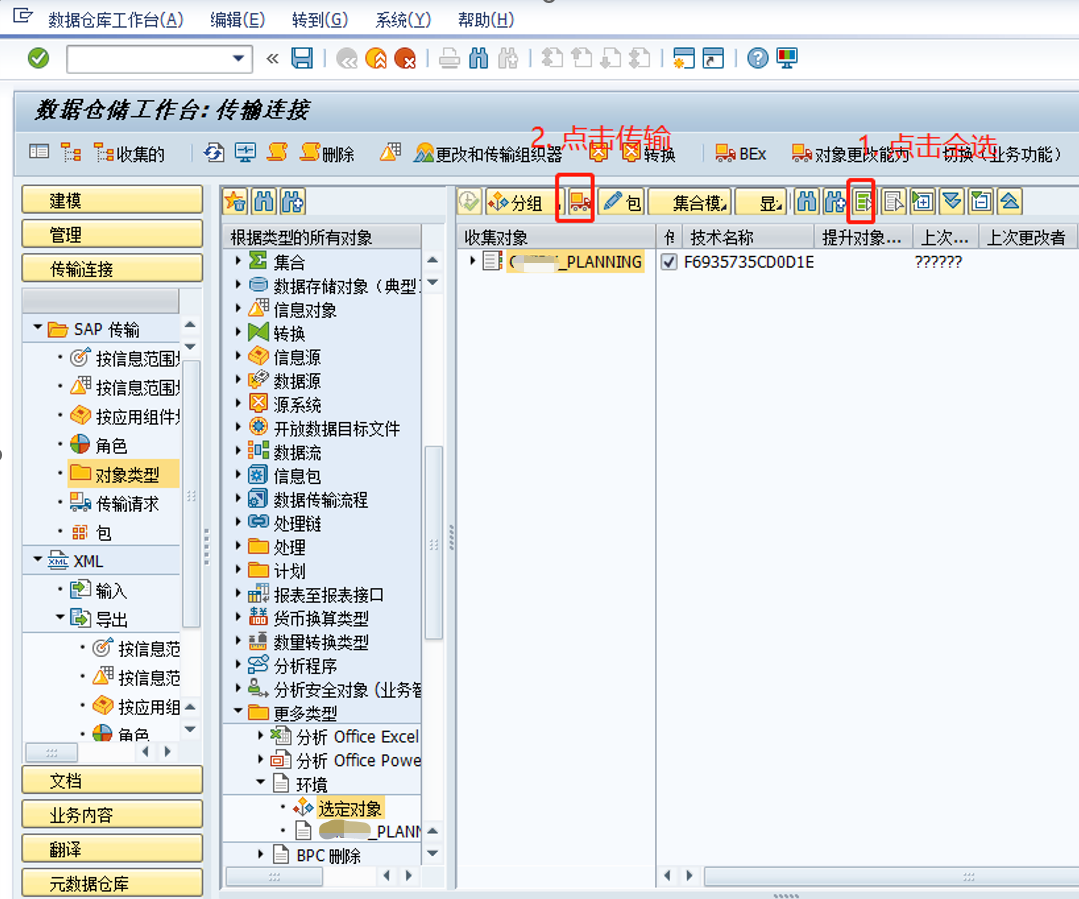Click the green Enter checkmark icon
The width and height of the screenshot is (1079, 899).
[39, 59]
